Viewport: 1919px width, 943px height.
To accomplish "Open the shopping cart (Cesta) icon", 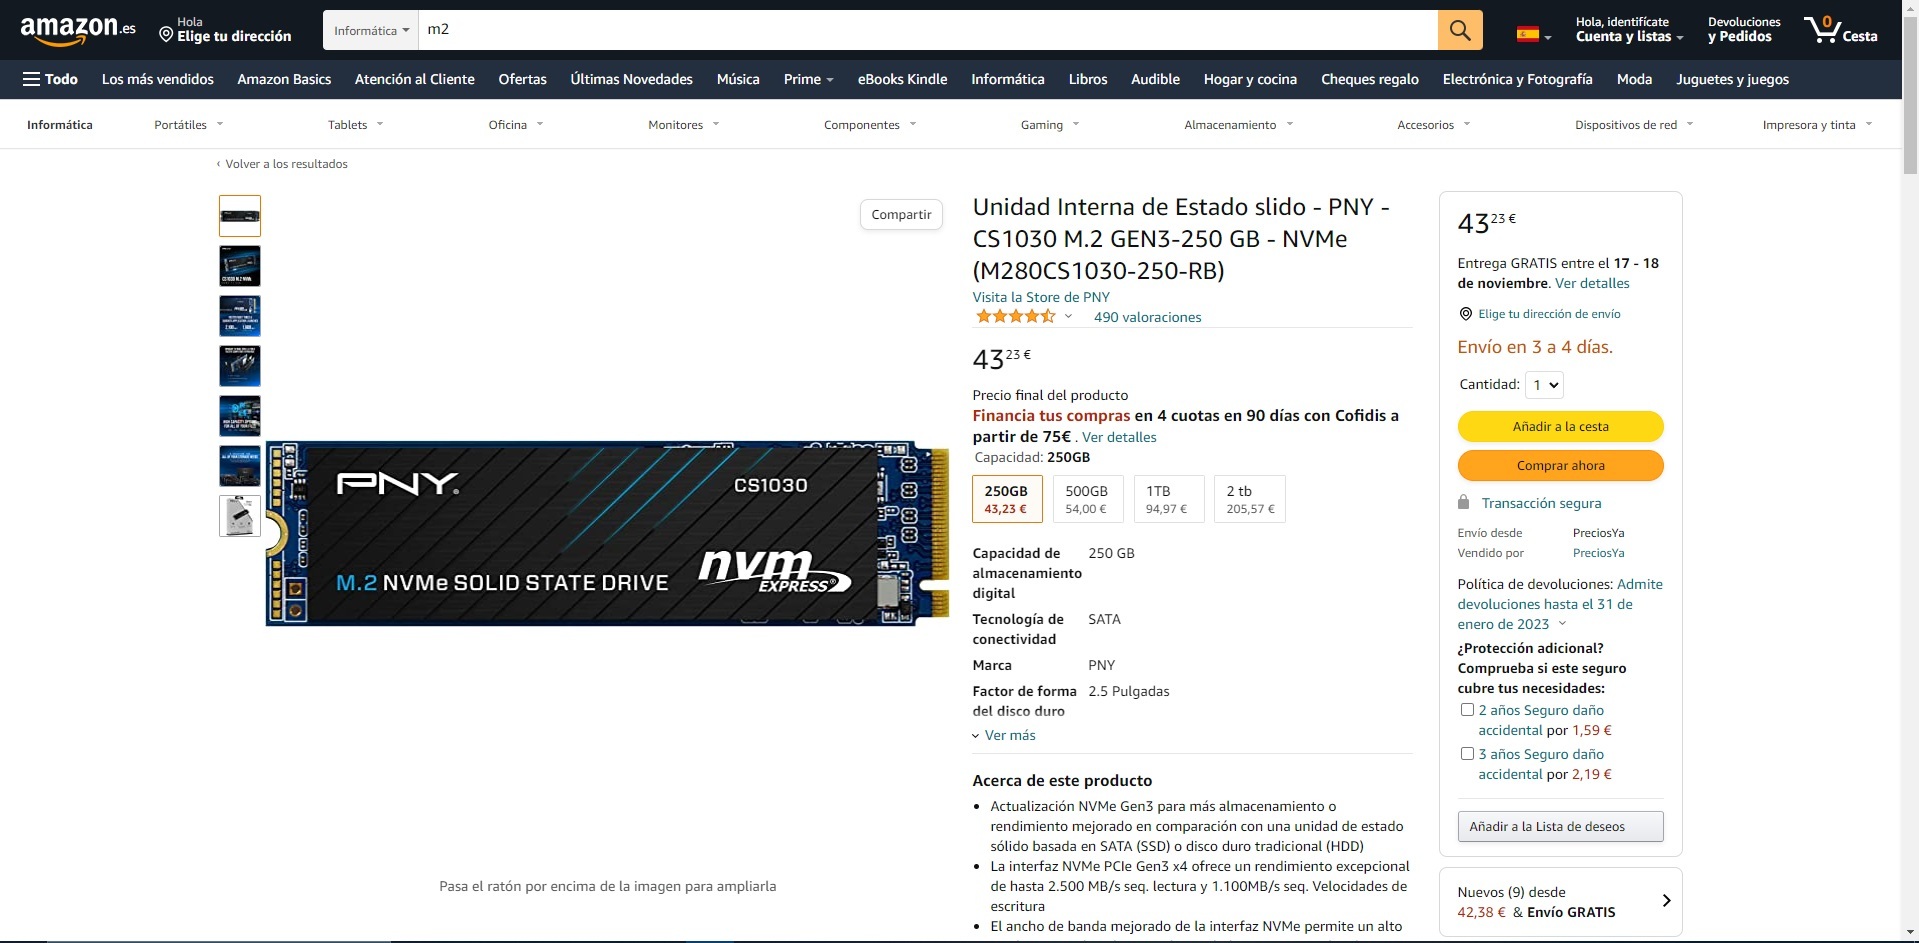I will (1840, 30).
